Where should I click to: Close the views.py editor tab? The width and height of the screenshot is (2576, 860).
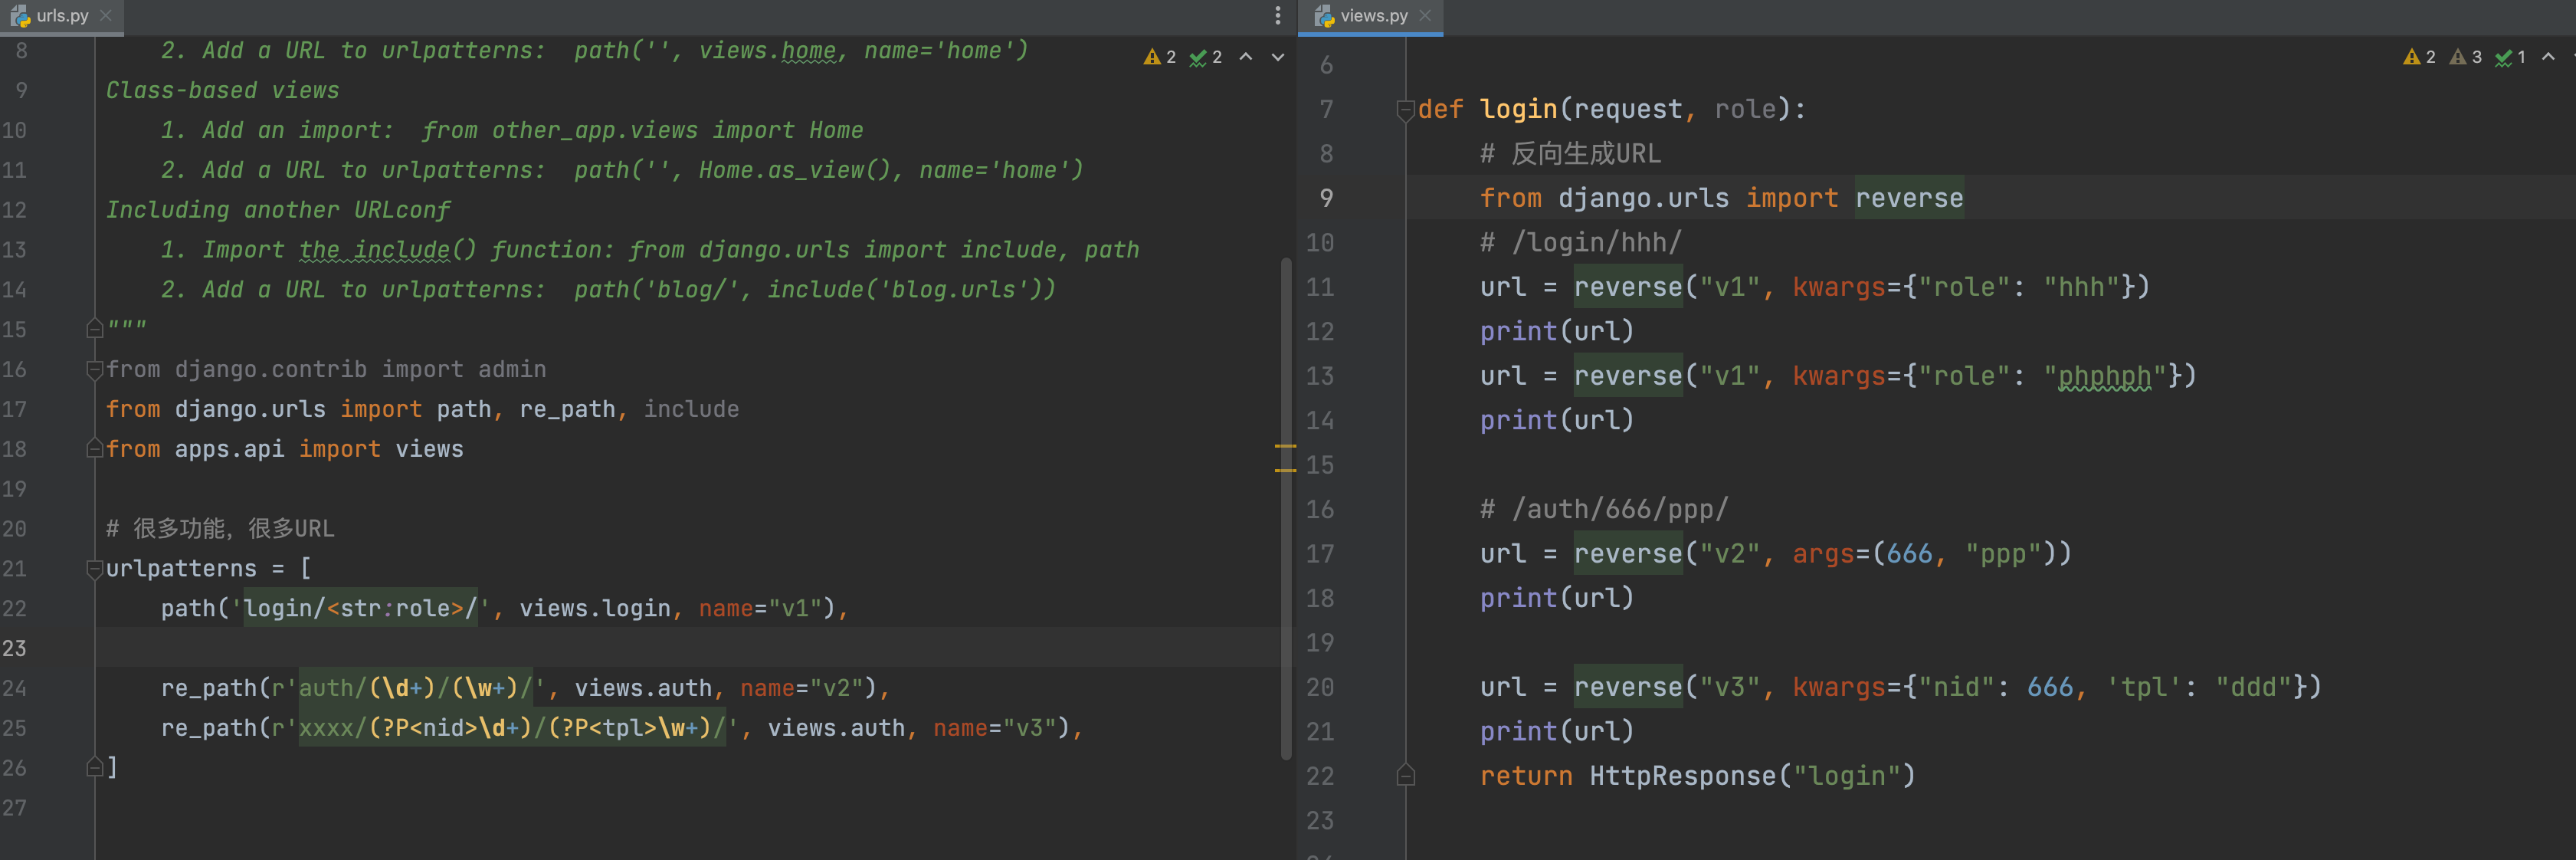pyautogui.click(x=1425, y=15)
